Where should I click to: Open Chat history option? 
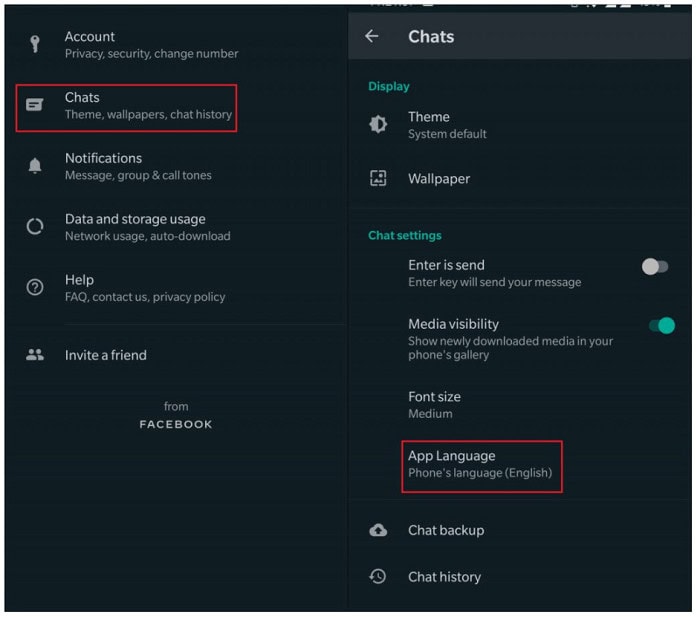coord(520,577)
